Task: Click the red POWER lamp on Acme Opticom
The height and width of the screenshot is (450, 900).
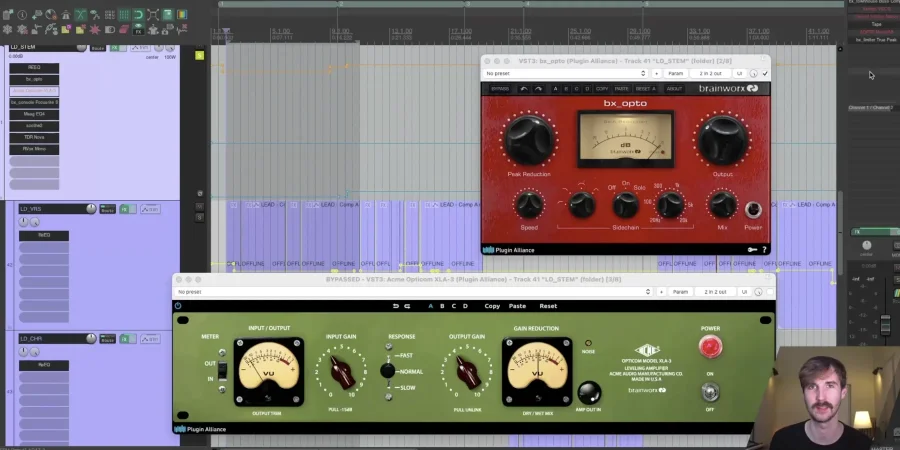Action: 710,347
